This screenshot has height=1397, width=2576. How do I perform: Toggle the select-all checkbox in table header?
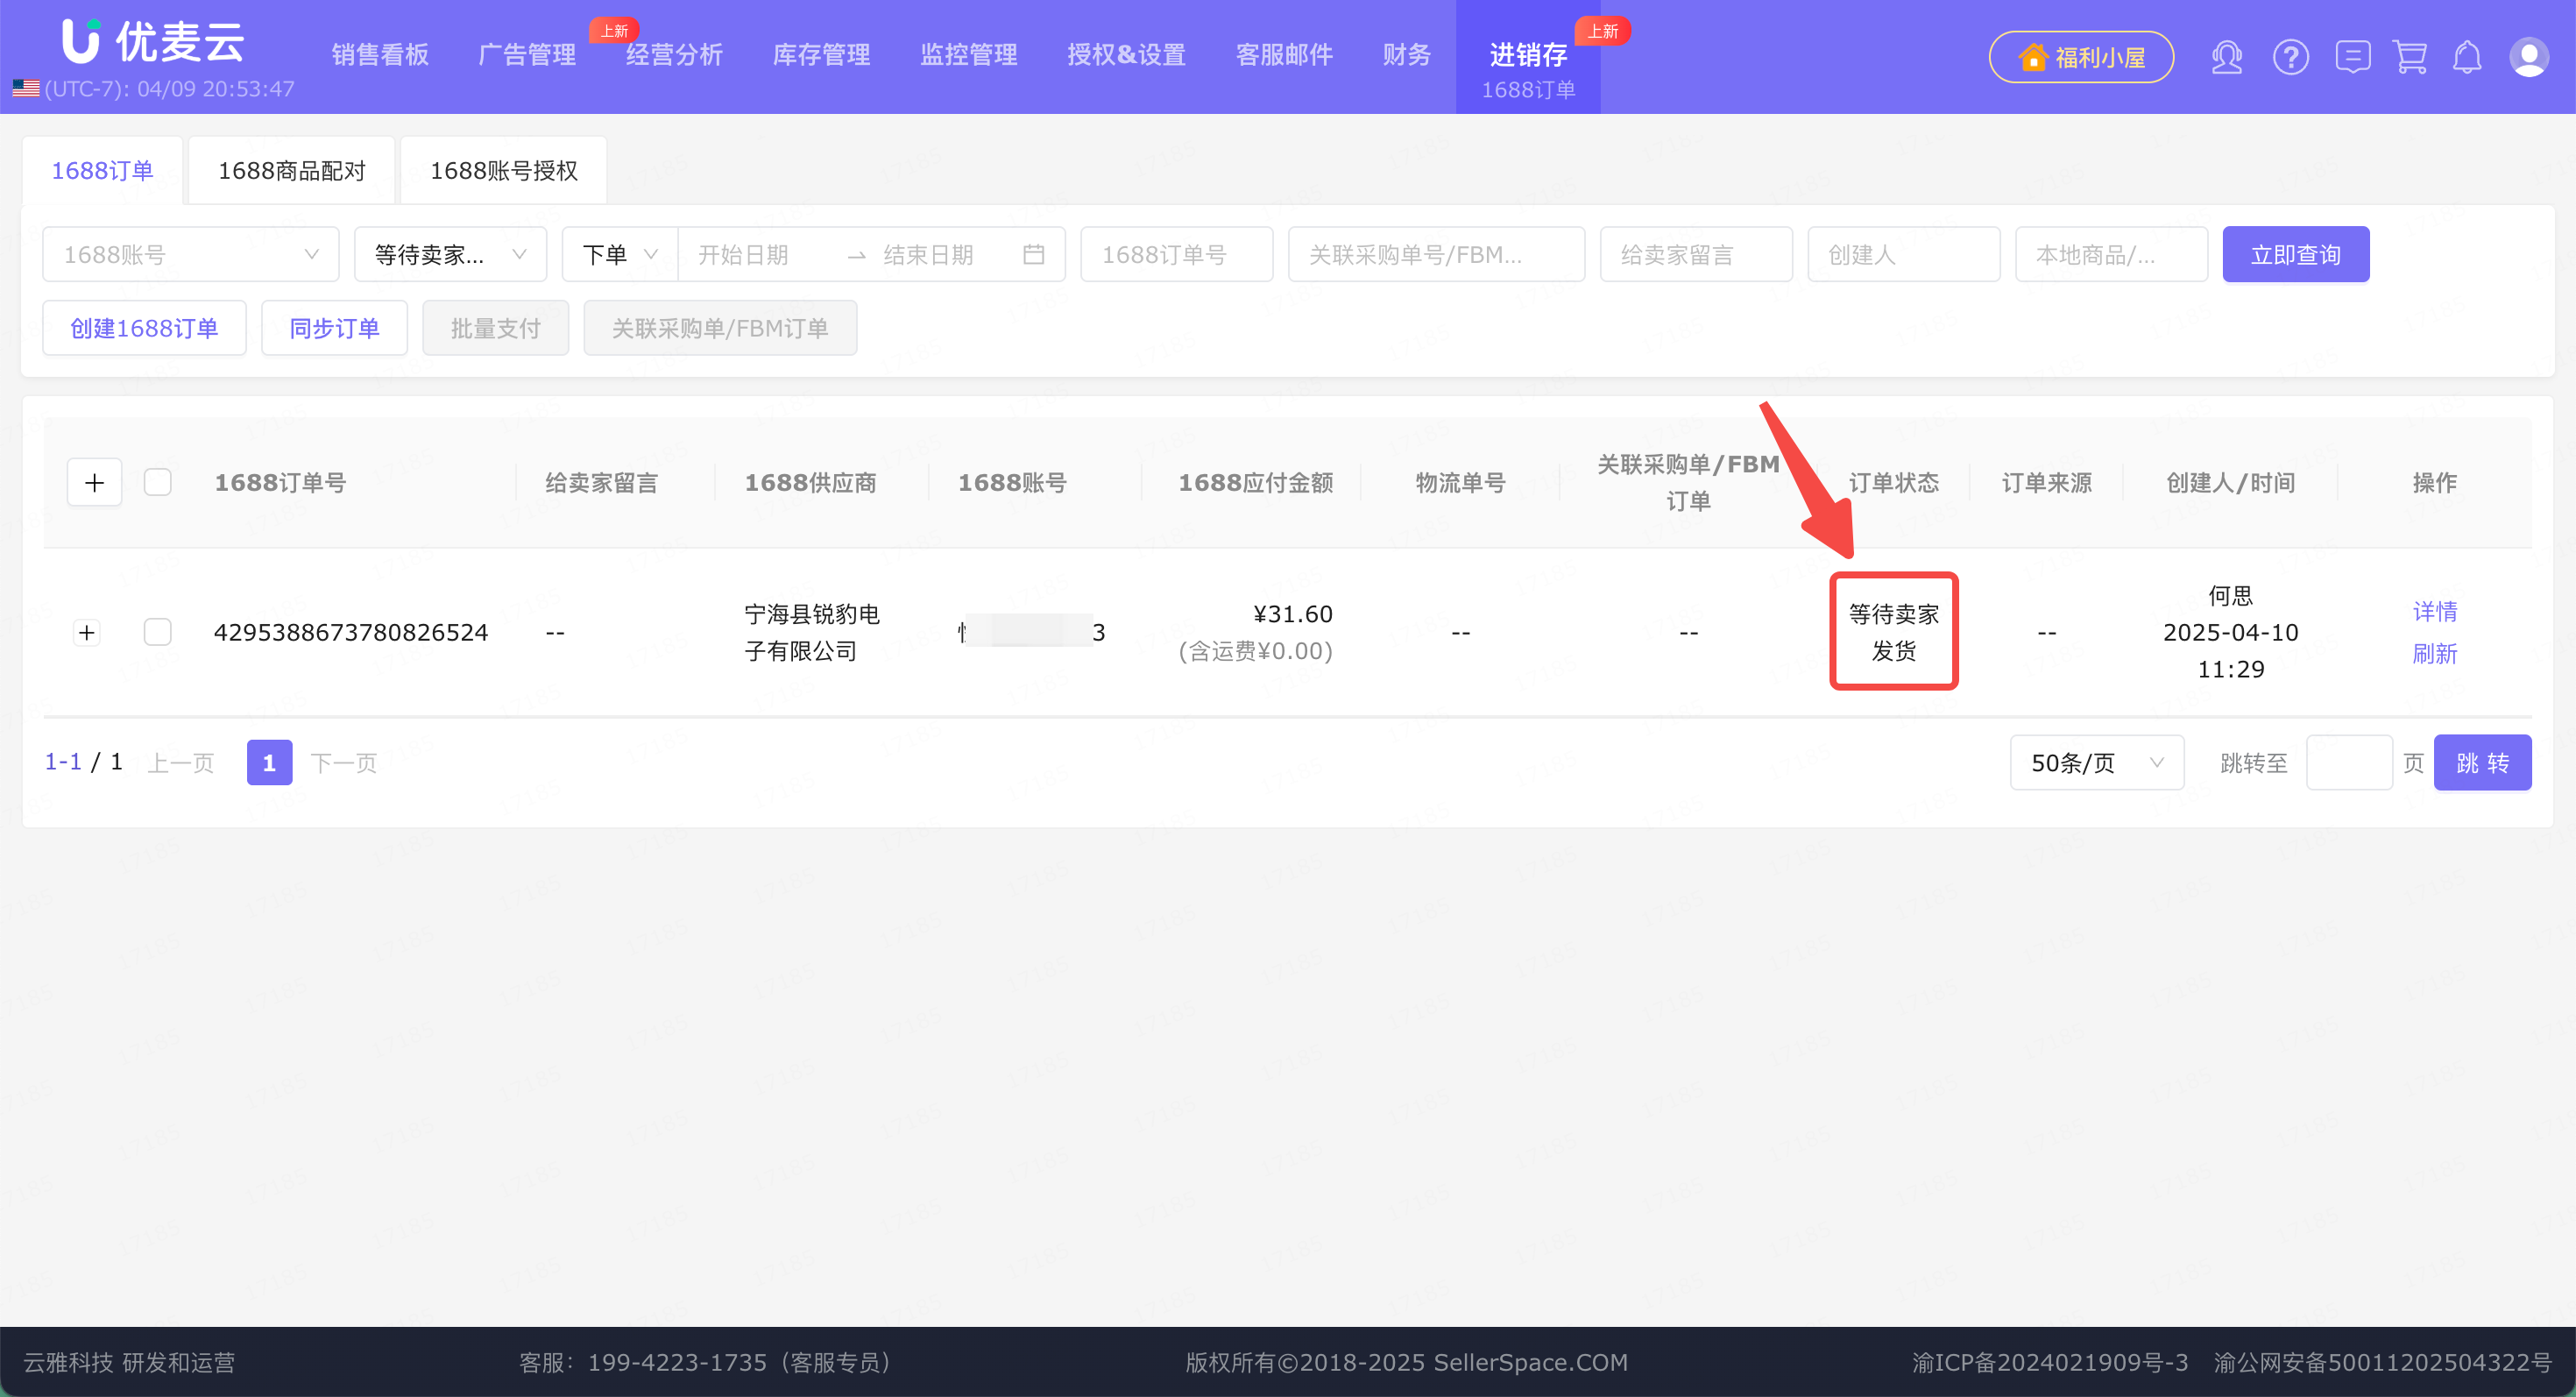158,482
